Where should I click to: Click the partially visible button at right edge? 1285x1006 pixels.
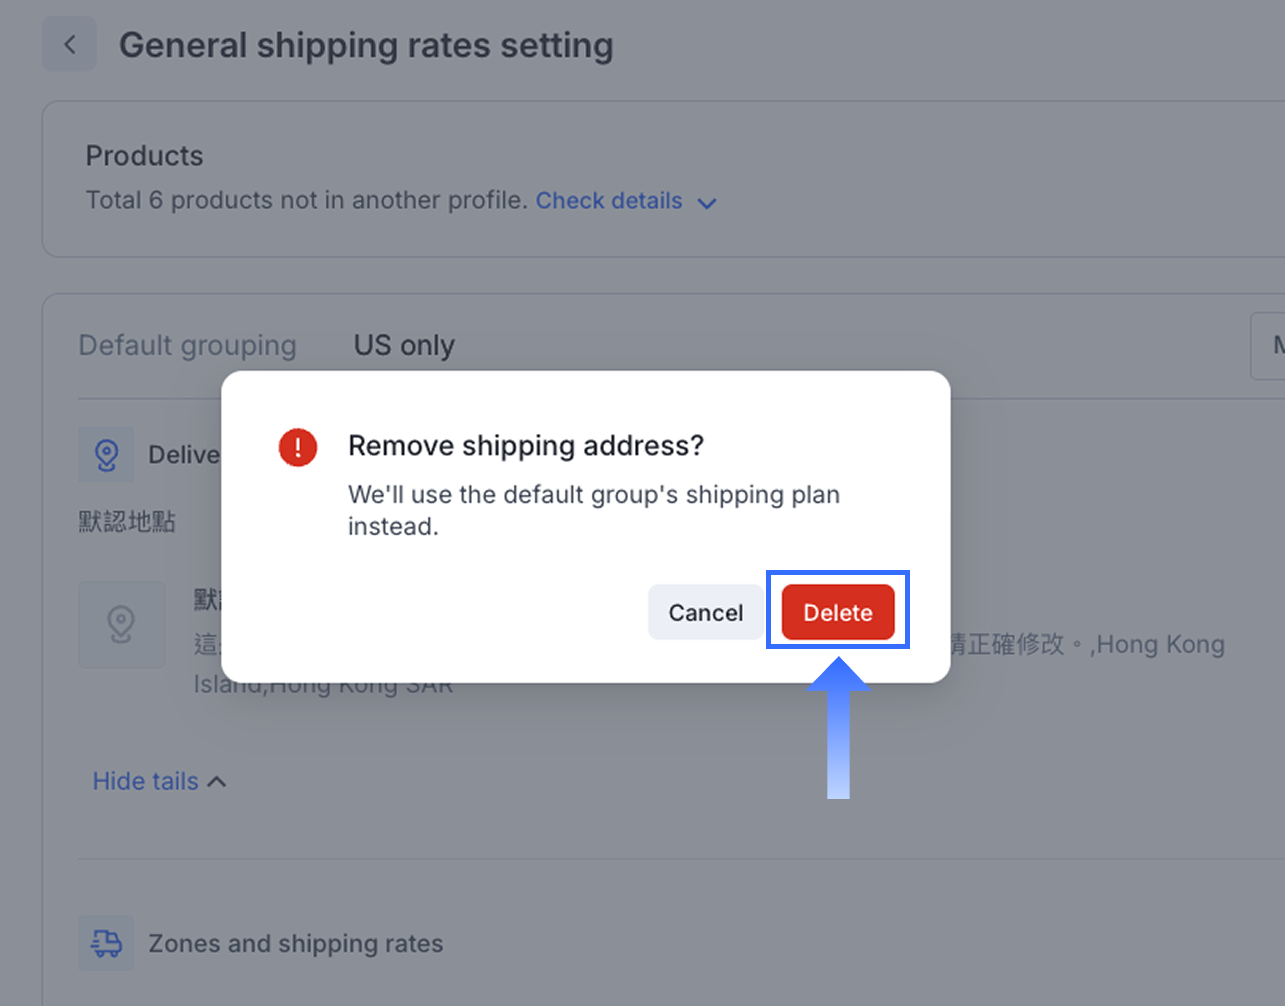click(x=1270, y=346)
